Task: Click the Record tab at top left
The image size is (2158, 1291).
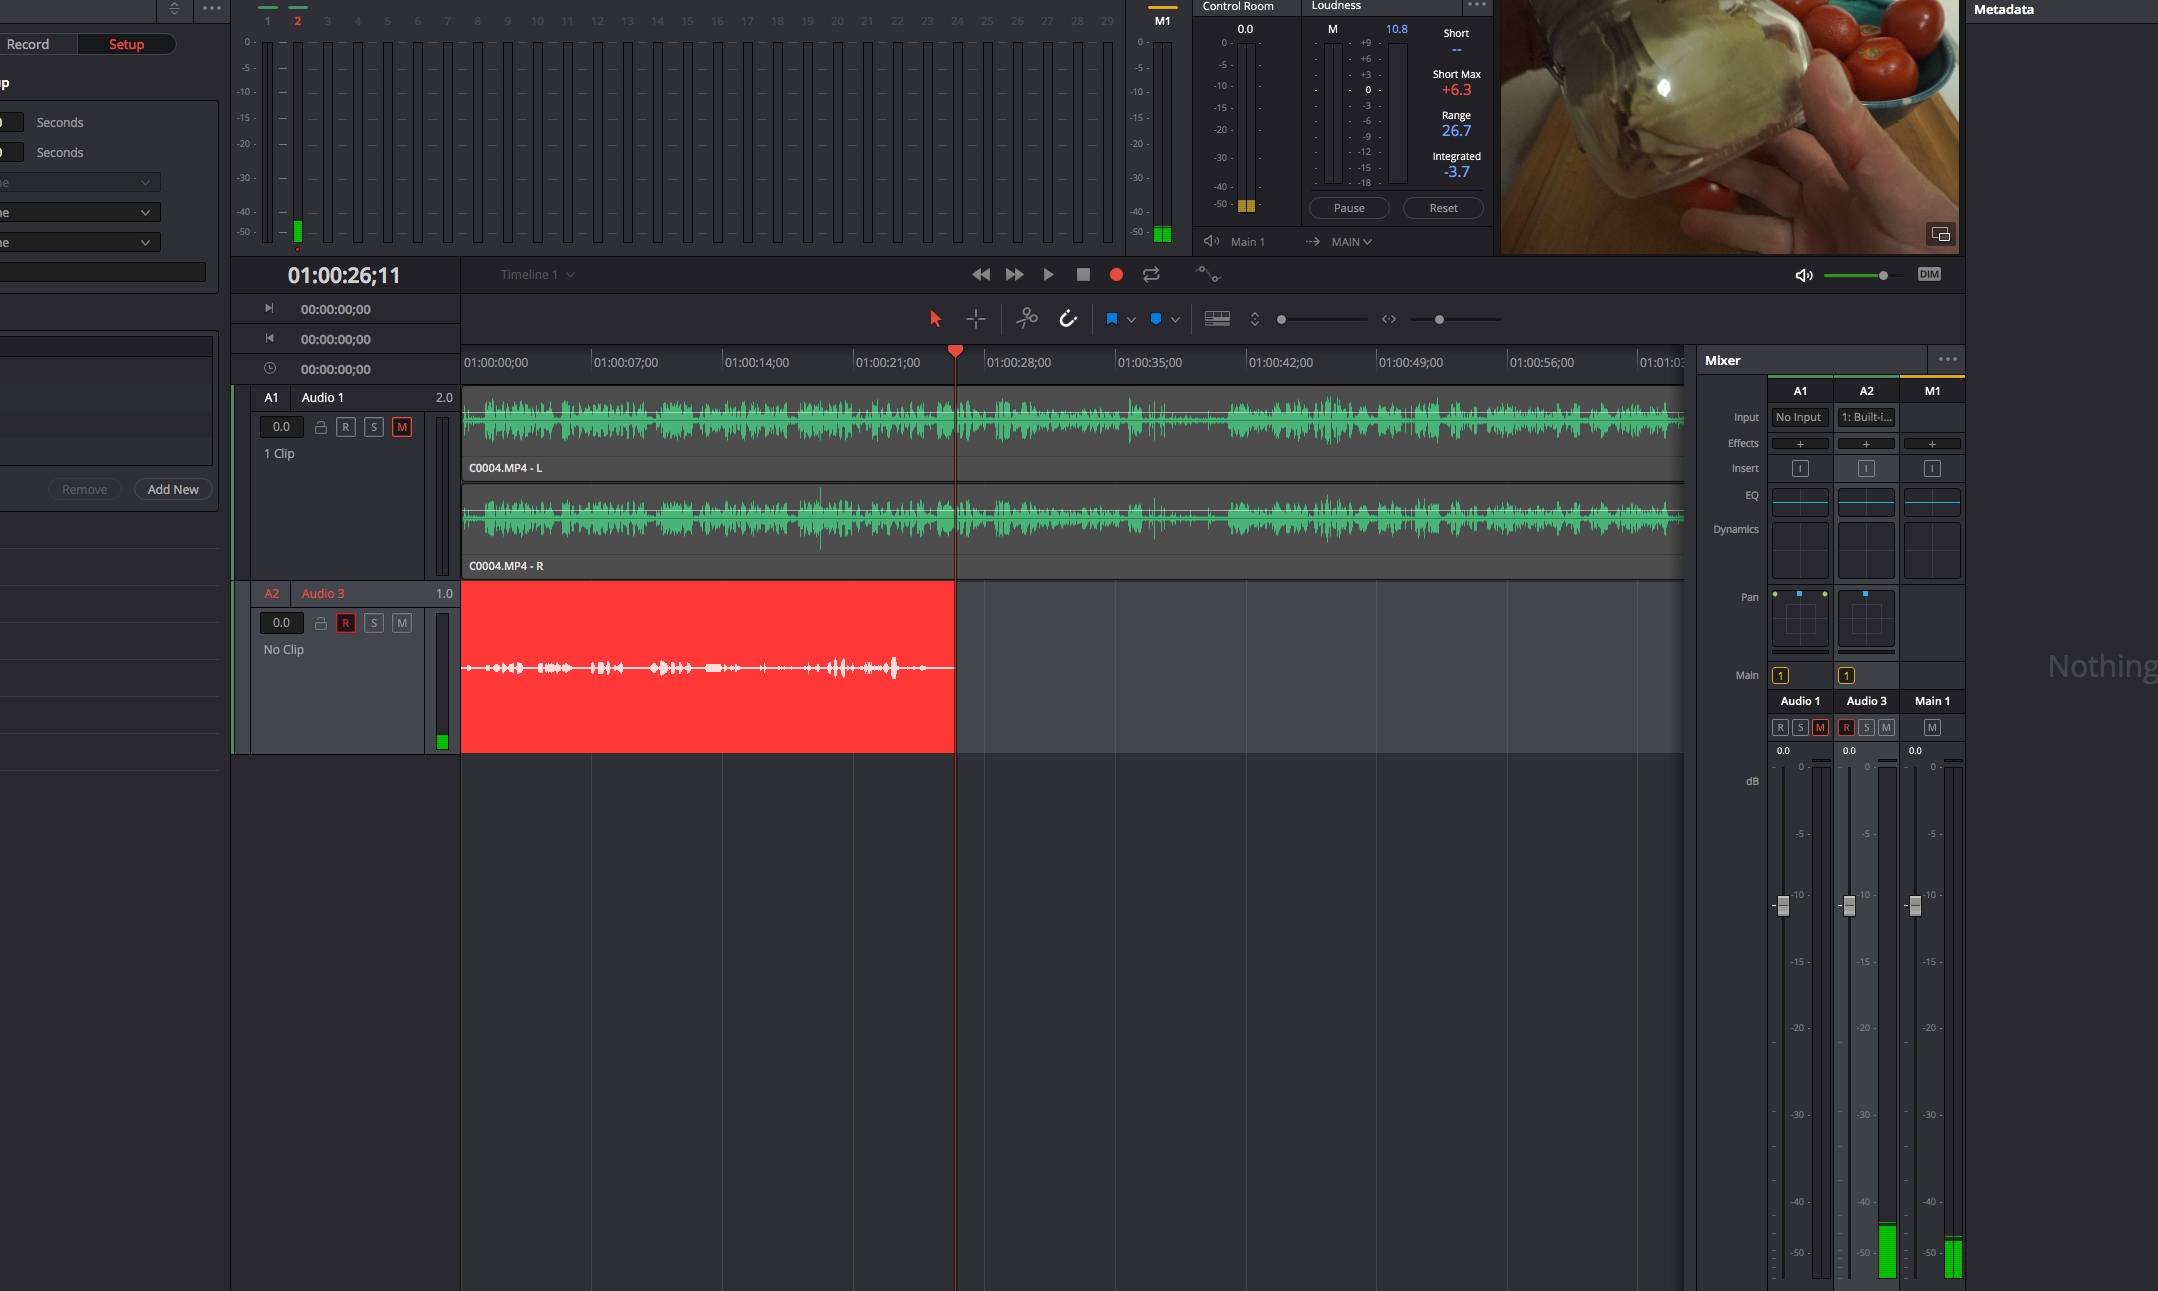Action: coord(28,43)
